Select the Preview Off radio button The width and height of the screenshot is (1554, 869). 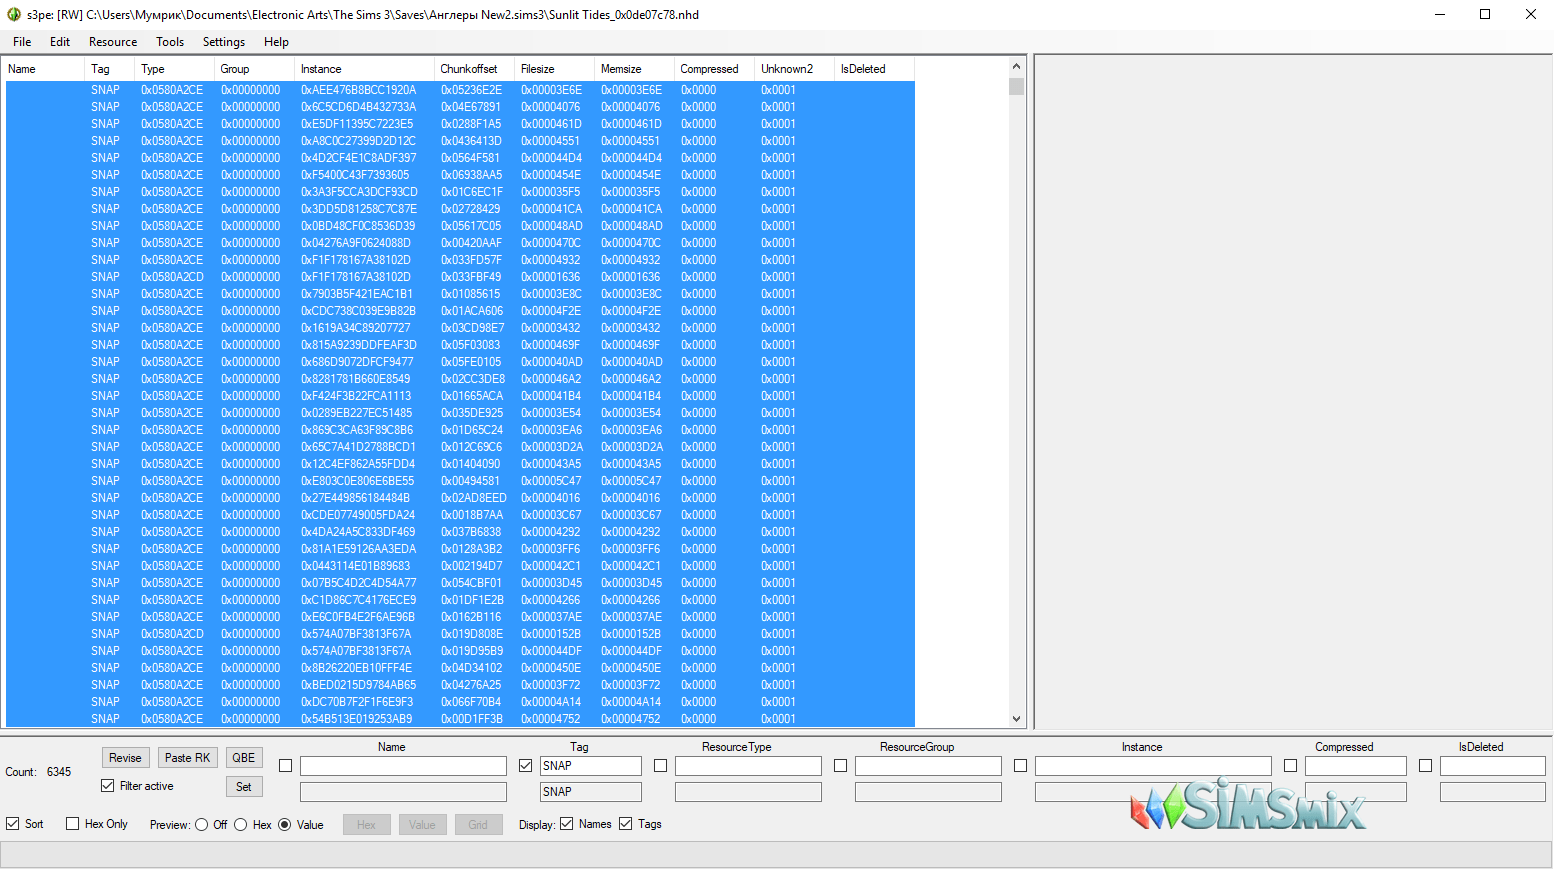(202, 825)
